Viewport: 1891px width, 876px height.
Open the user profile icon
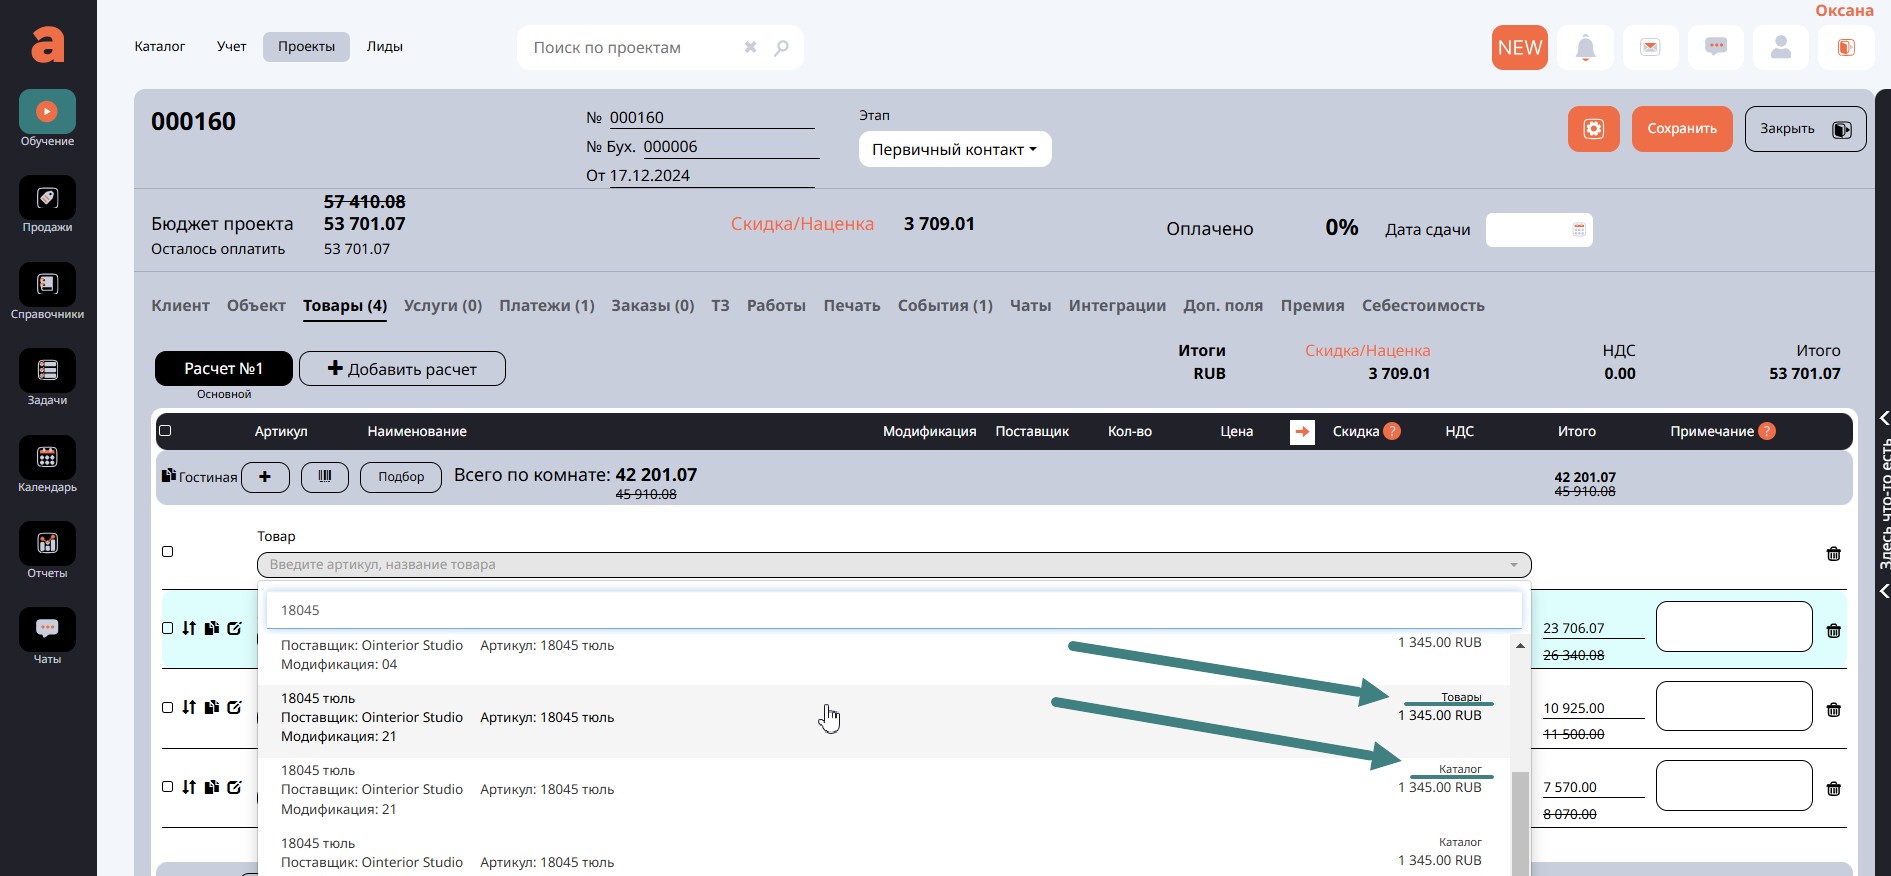tap(1780, 48)
